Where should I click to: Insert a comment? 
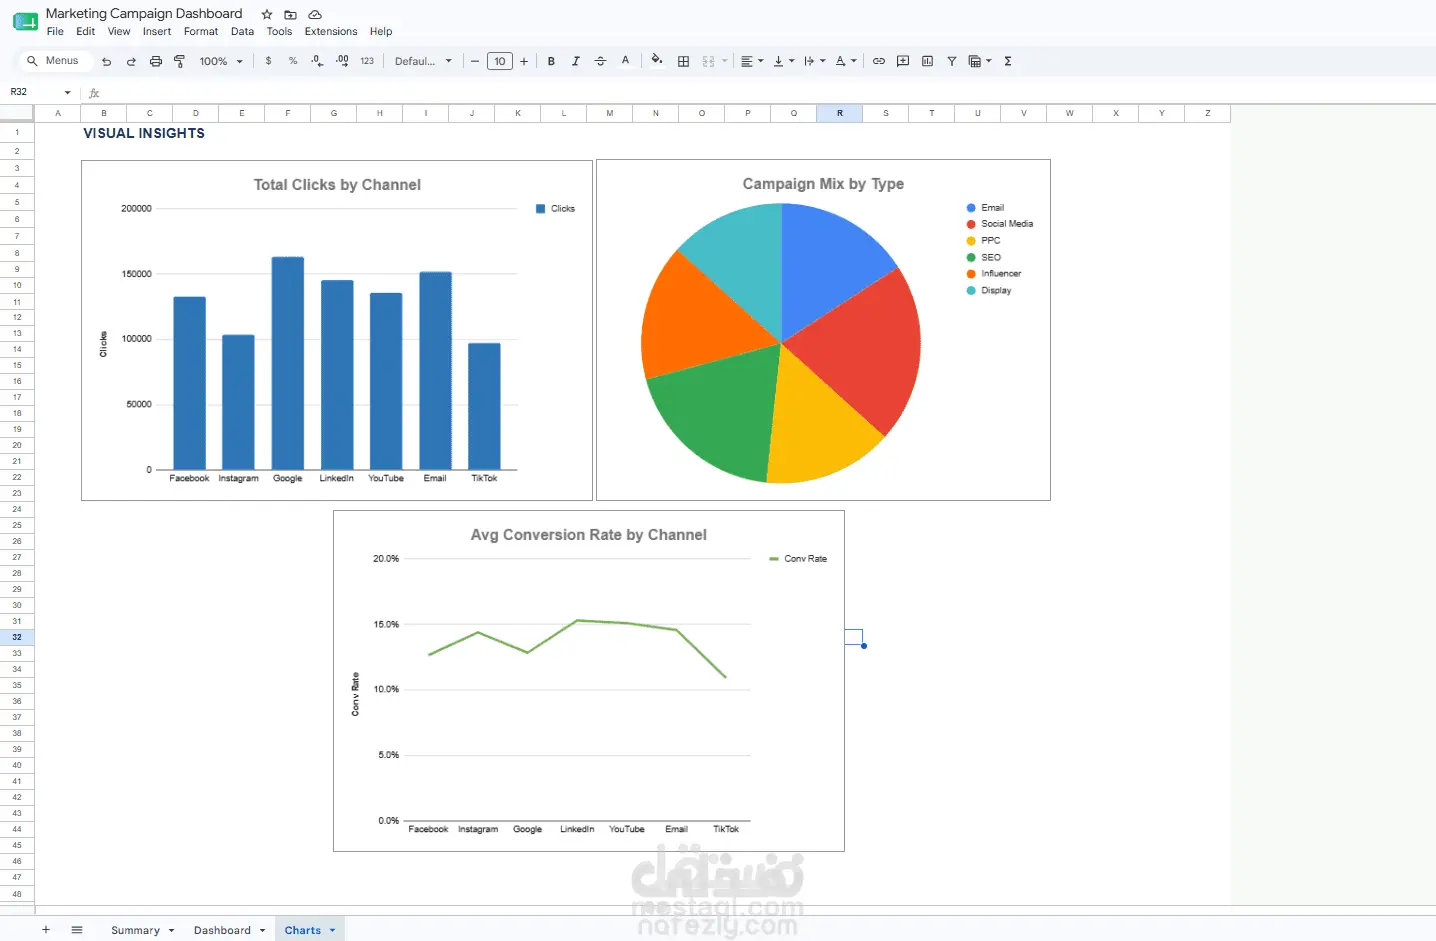903,62
